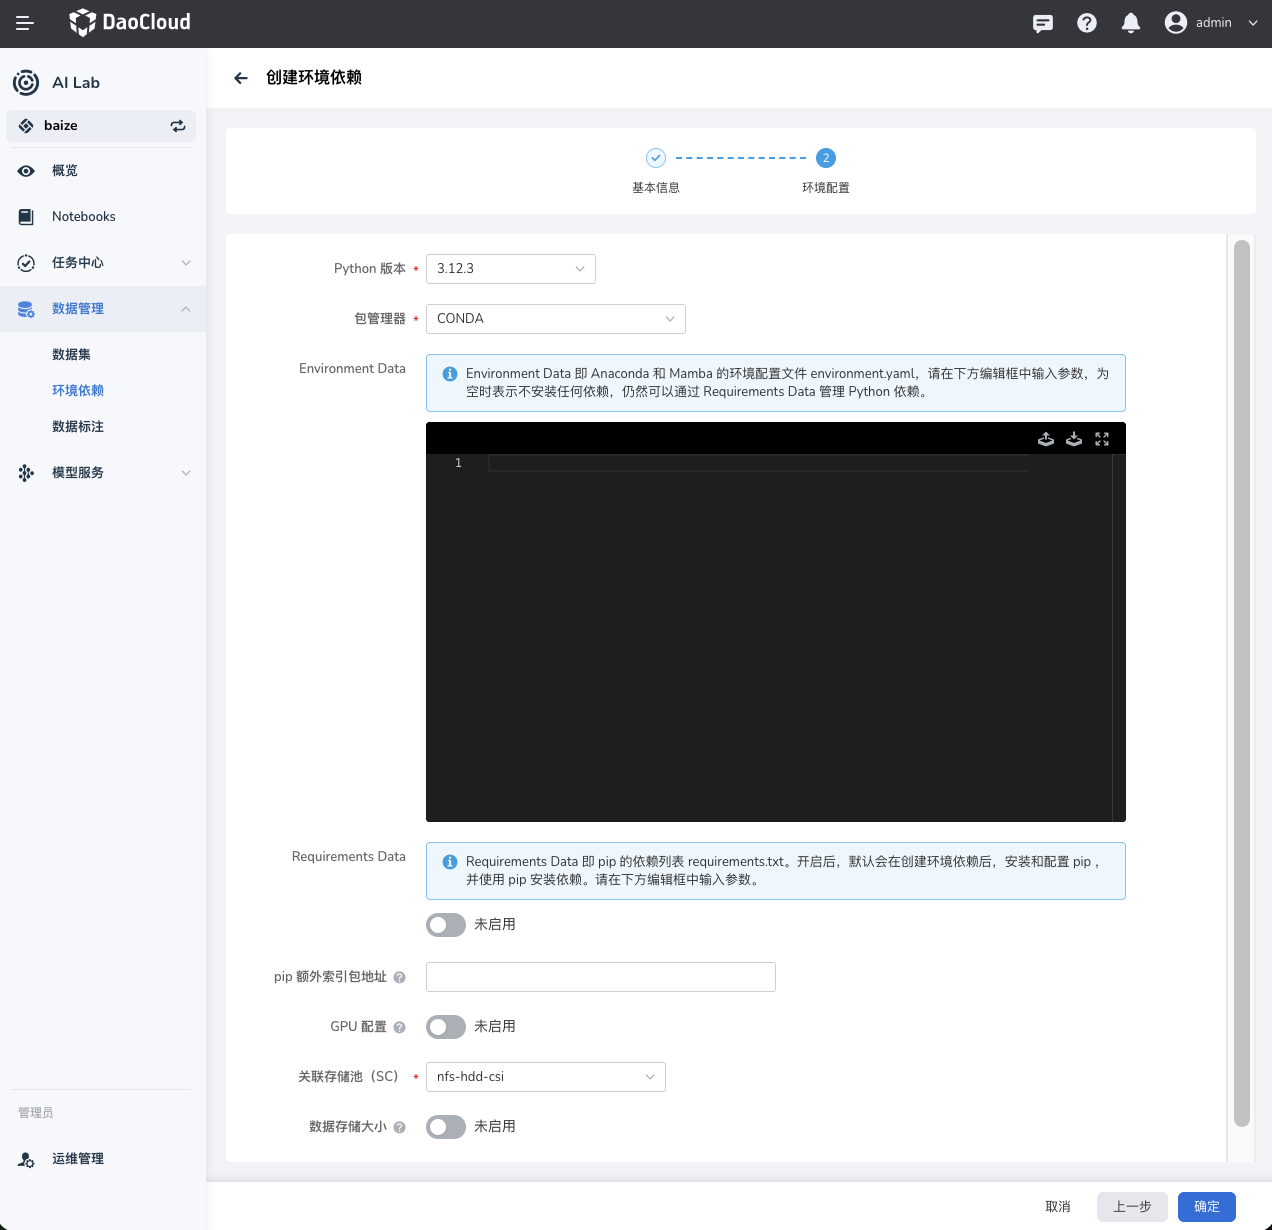The image size is (1272, 1230).
Task: Open the notifications bell
Action: [x=1131, y=23]
